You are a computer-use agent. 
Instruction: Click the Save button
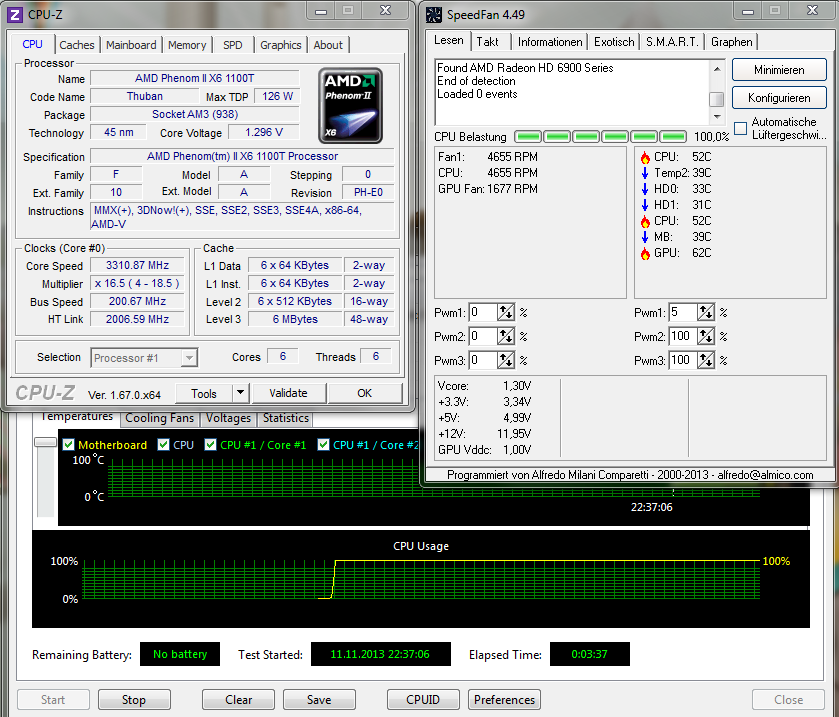(x=319, y=700)
